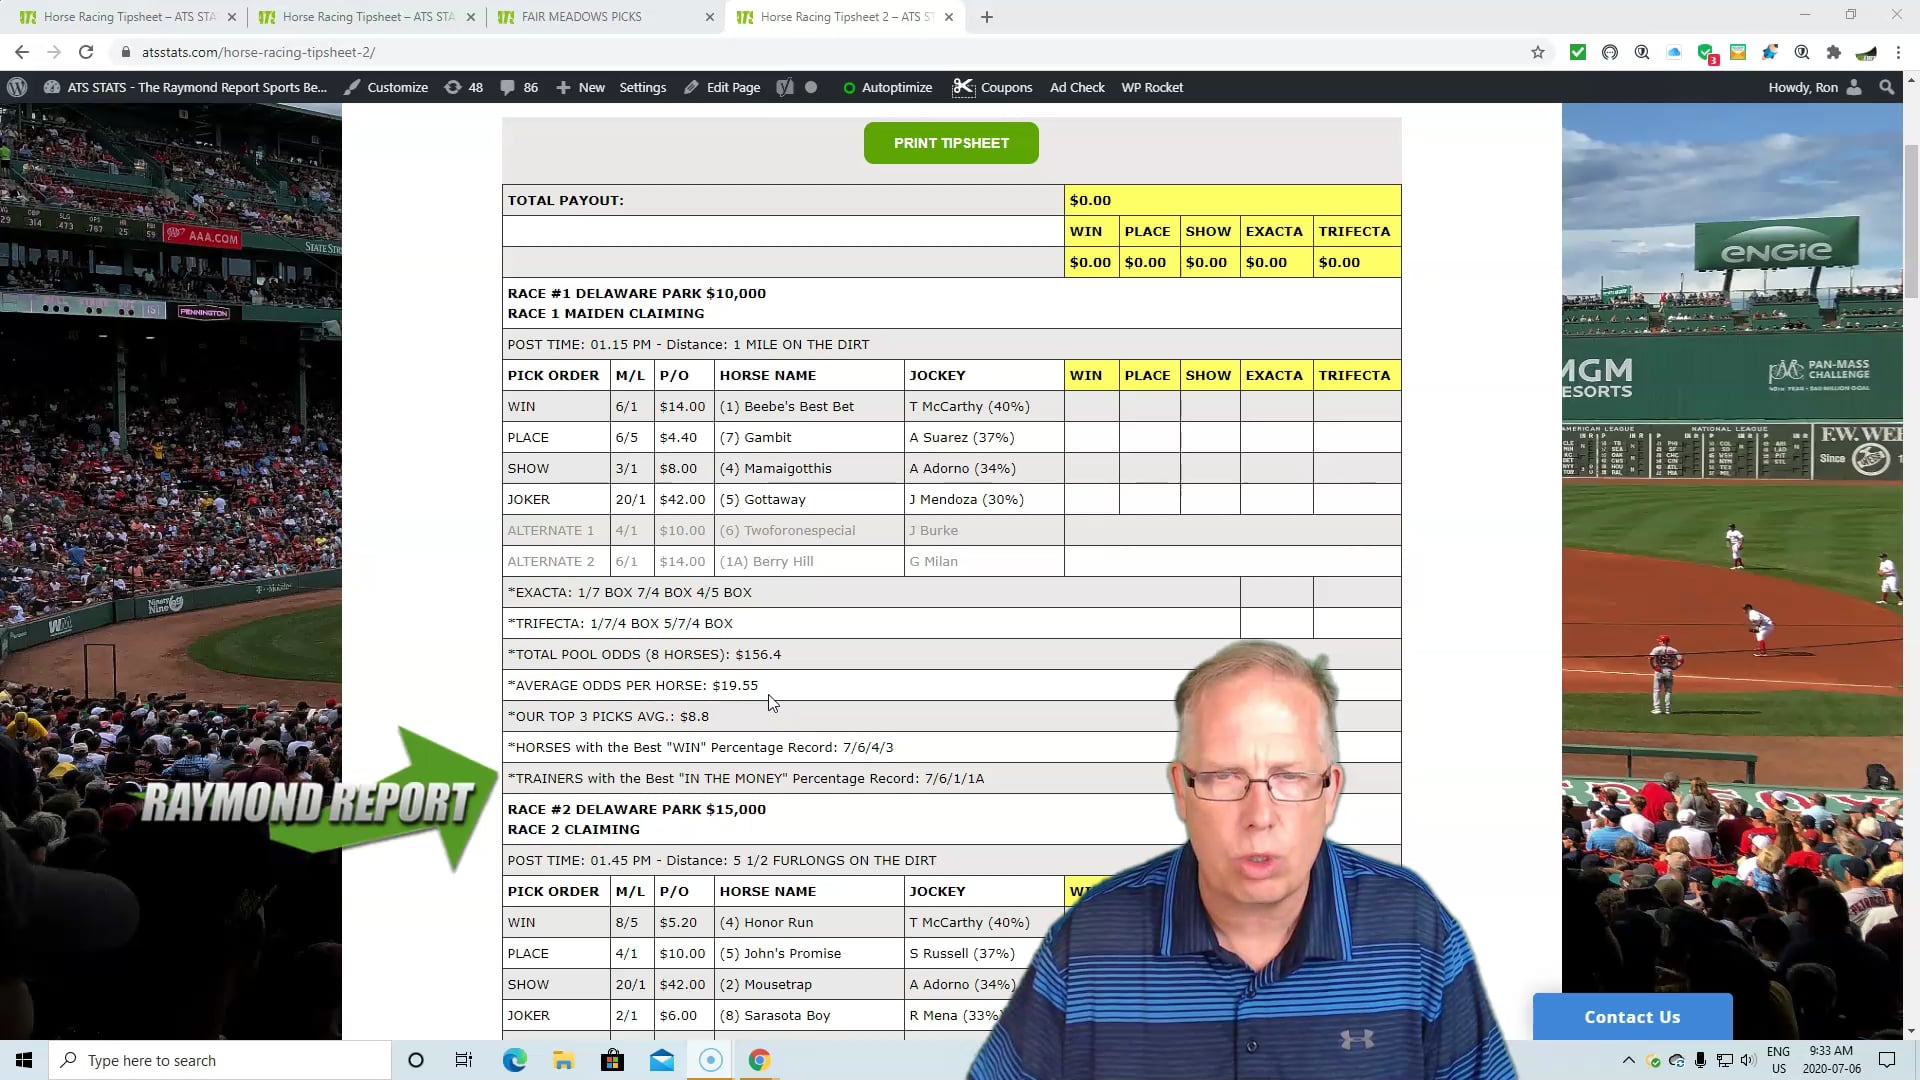Reload the current page

[x=86, y=52]
